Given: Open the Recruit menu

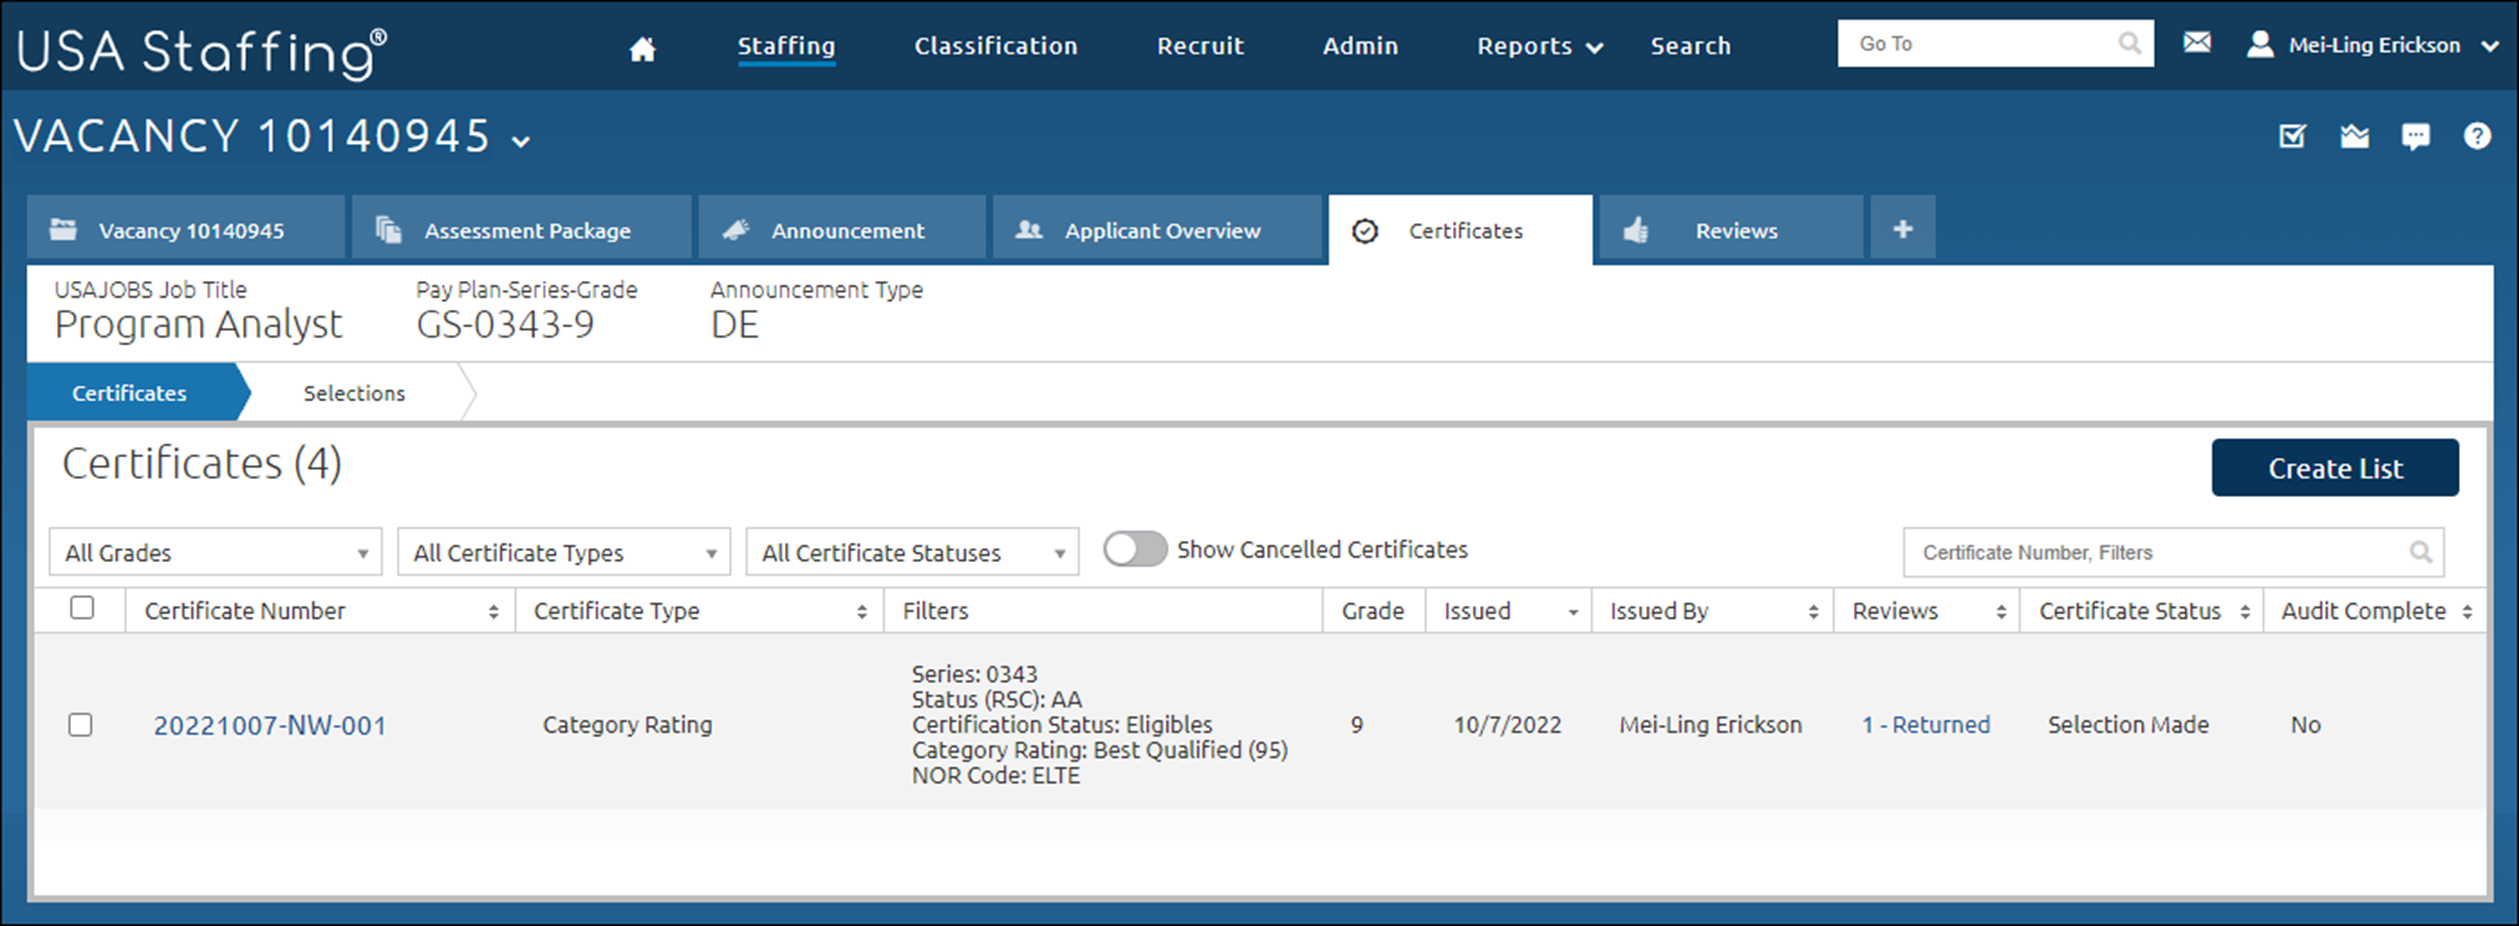Looking at the screenshot, I should tap(1200, 46).
